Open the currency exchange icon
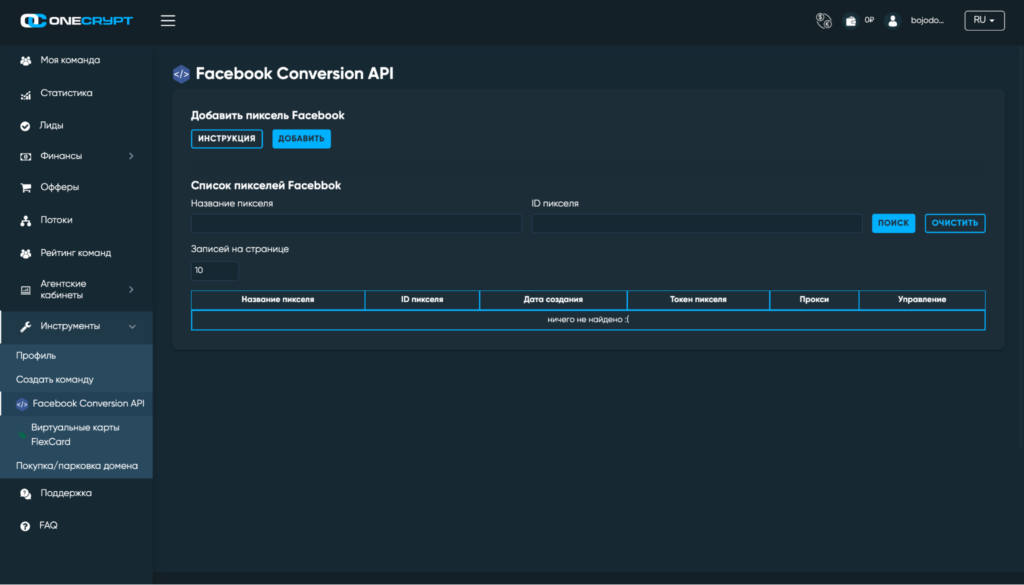Screen dimensions: 1024x585 pyautogui.click(x=824, y=21)
